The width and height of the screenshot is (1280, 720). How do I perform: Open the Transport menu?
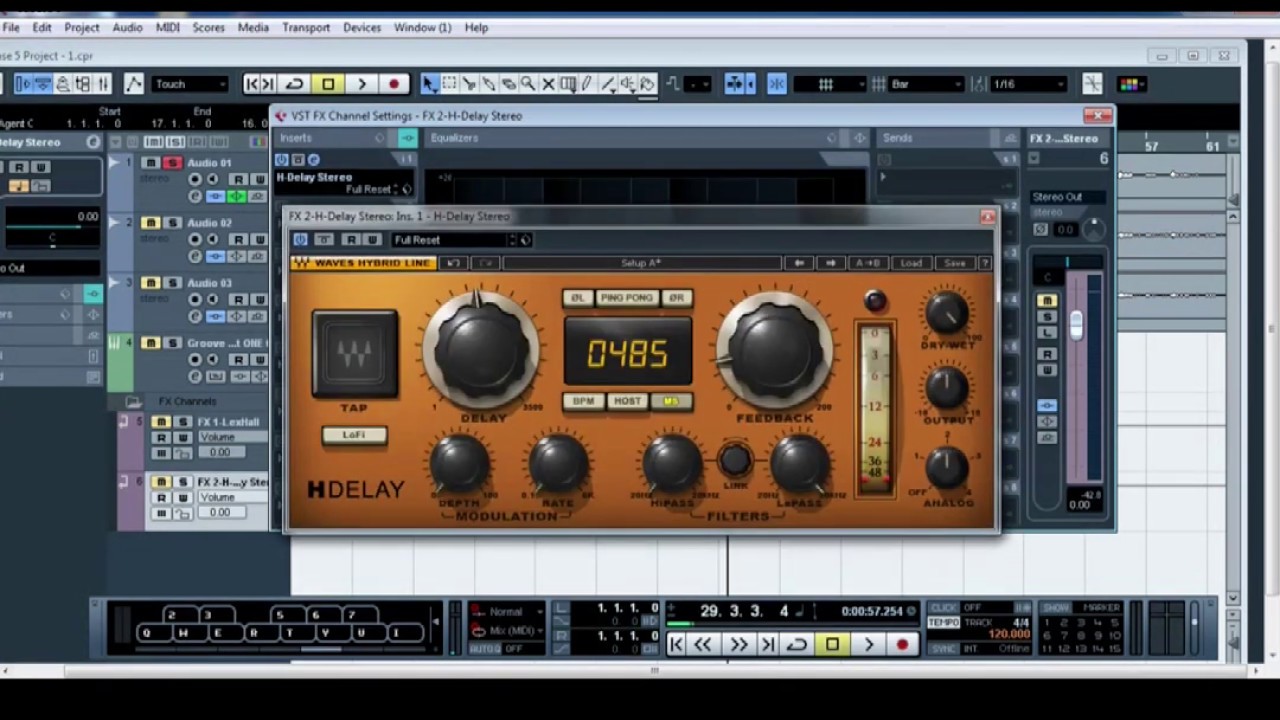[306, 27]
